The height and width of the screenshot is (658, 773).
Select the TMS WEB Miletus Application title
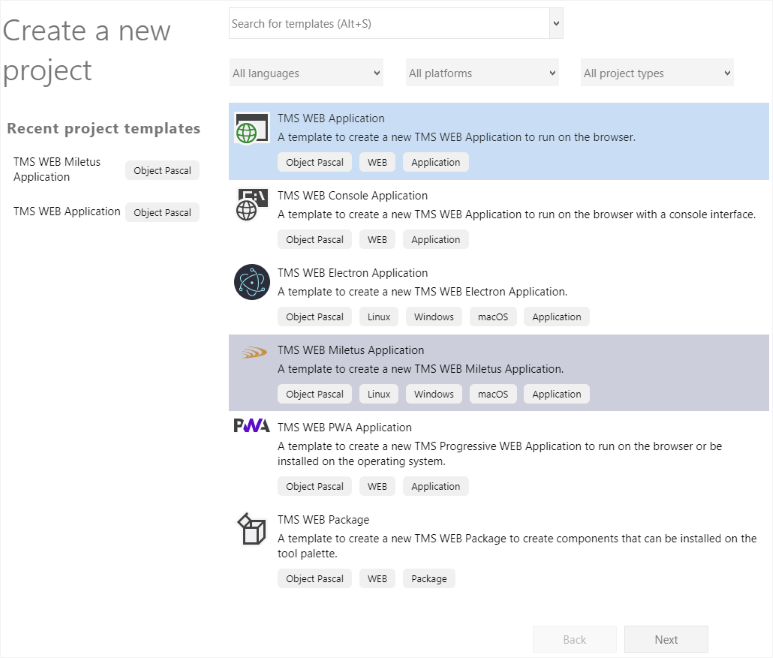click(351, 350)
